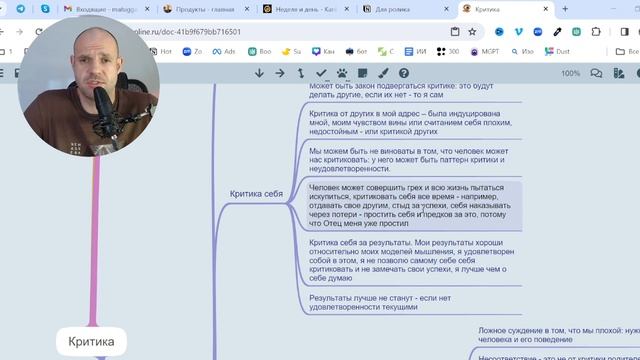Click the browser forward arrow
Viewport: 640px width, 360px height.
pos(20,31)
